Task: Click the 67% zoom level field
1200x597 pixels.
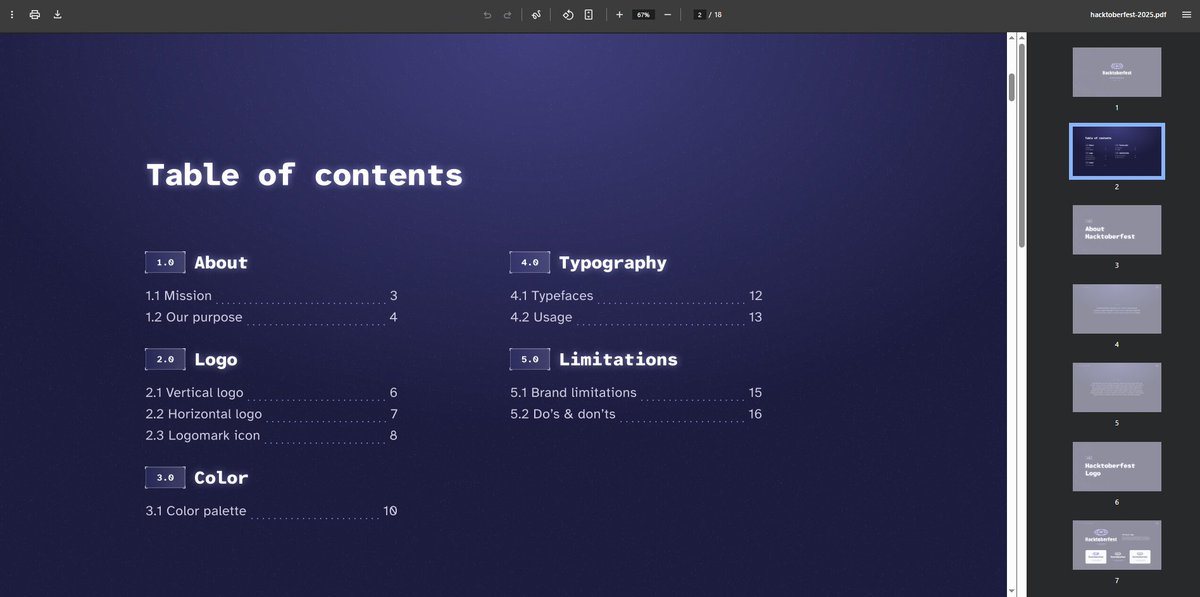Action: pyautogui.click(x=643, y=15)
